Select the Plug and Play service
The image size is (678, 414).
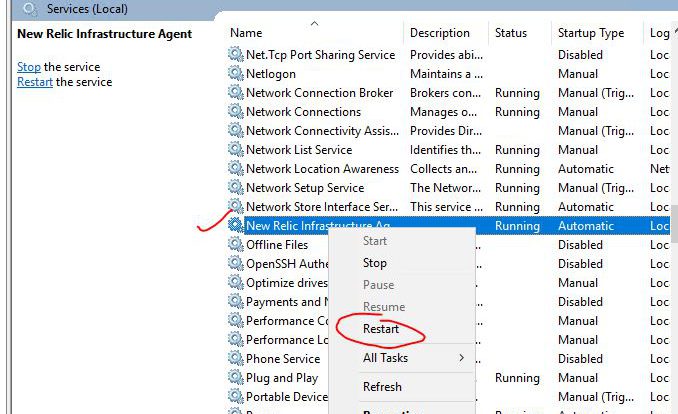pos(282,378)
